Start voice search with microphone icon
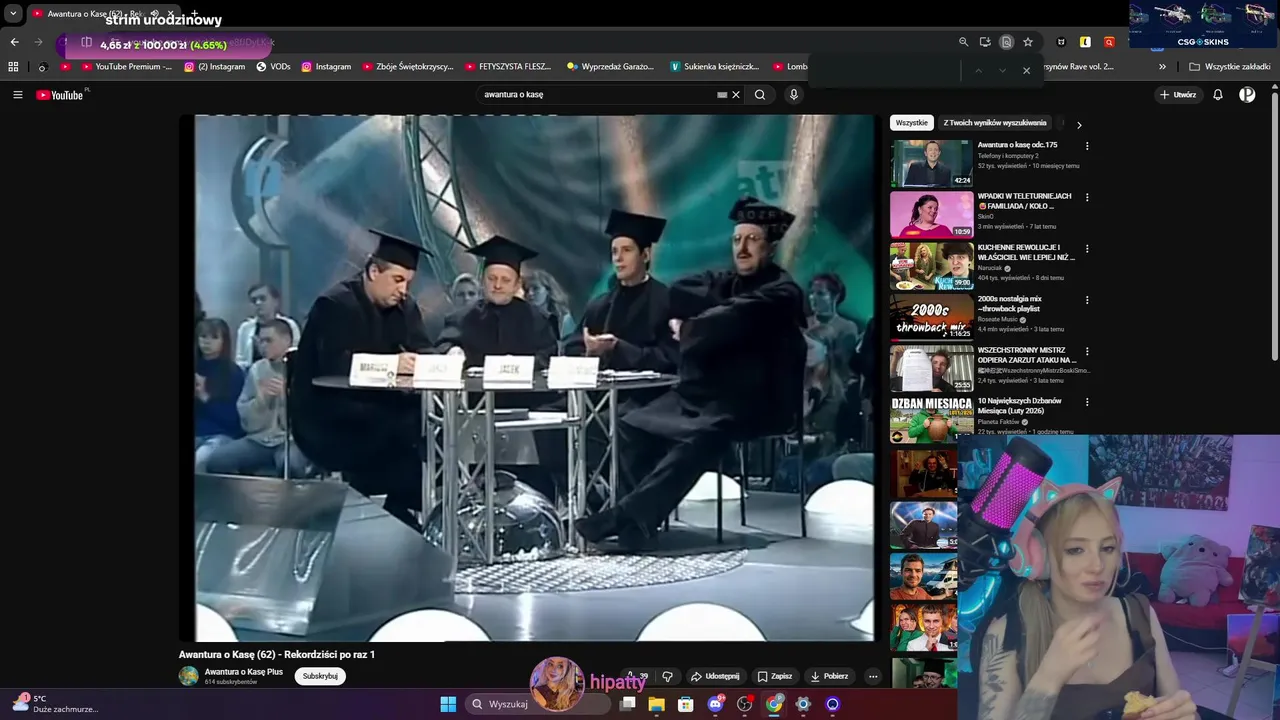The width and height of the screenshot is (1280, 720). coord(794,95)
